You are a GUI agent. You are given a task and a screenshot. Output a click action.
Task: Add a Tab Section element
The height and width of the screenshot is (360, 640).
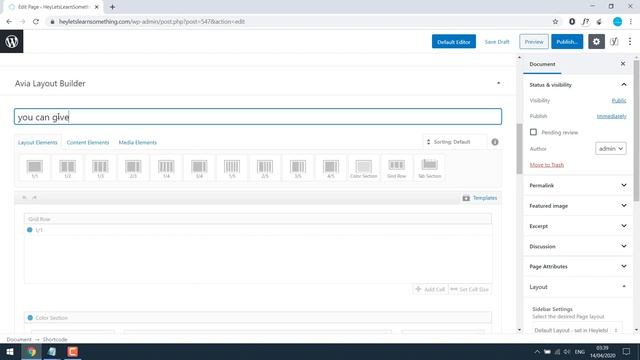[x=429, y=168]
